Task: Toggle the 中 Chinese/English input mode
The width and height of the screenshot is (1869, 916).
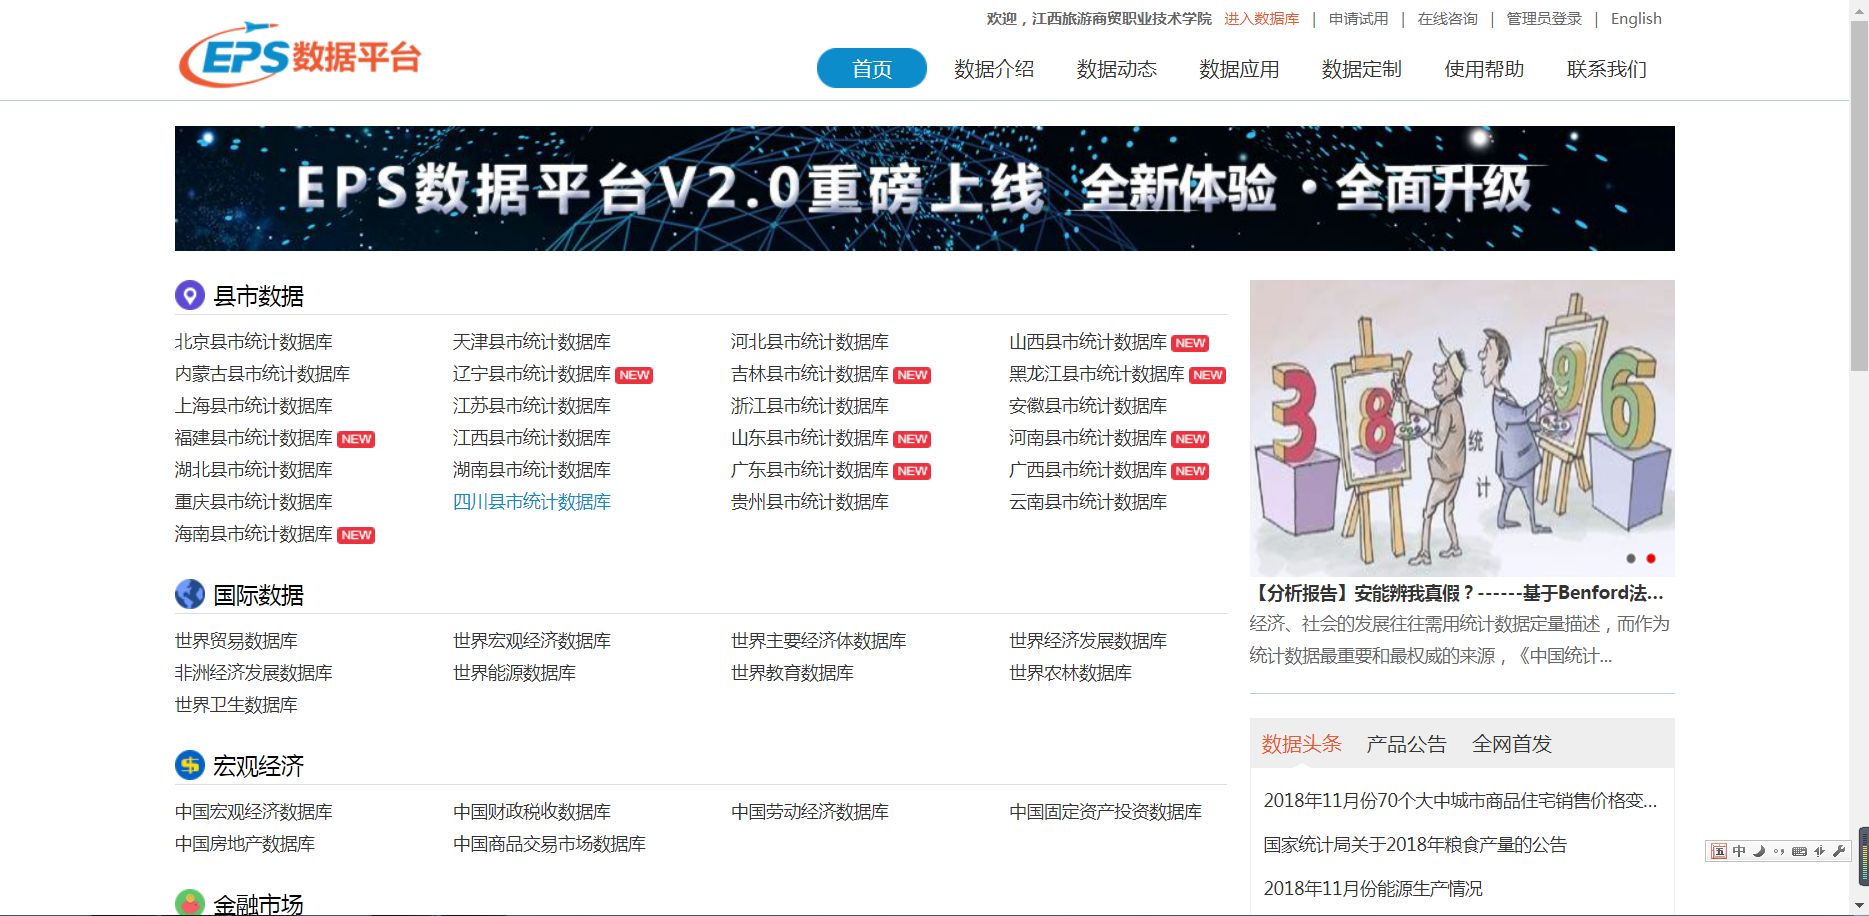Action: (x=1739, y=851)
